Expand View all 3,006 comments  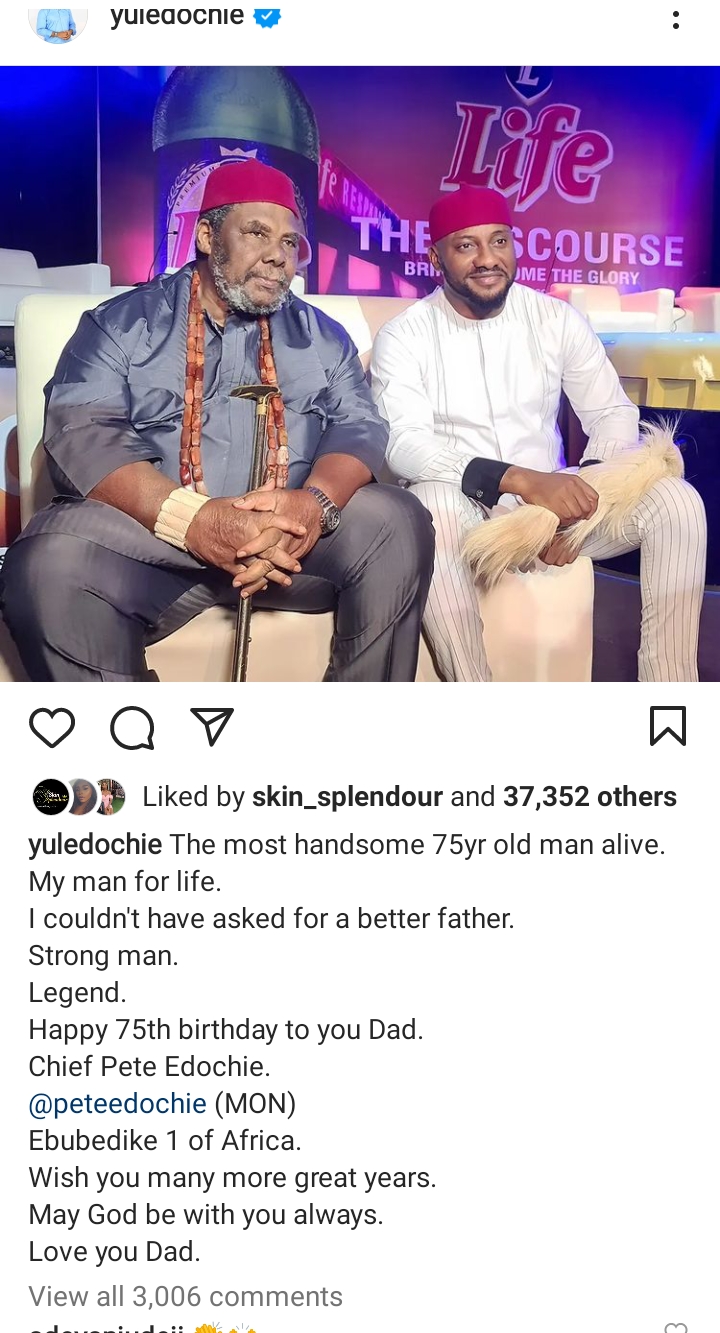click(x=186, y=1297)
